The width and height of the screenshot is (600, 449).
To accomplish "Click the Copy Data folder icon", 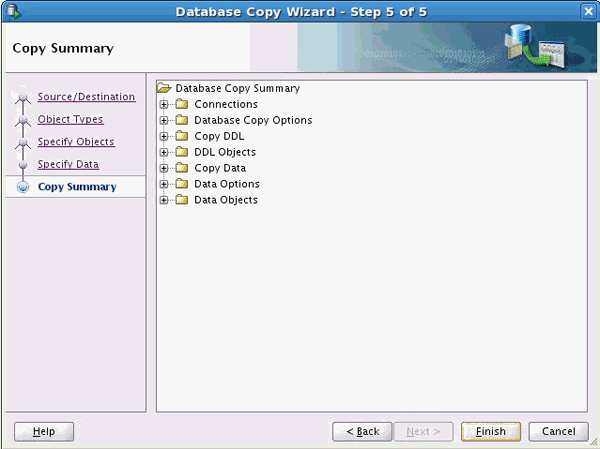I will click(x=181, y=168).
